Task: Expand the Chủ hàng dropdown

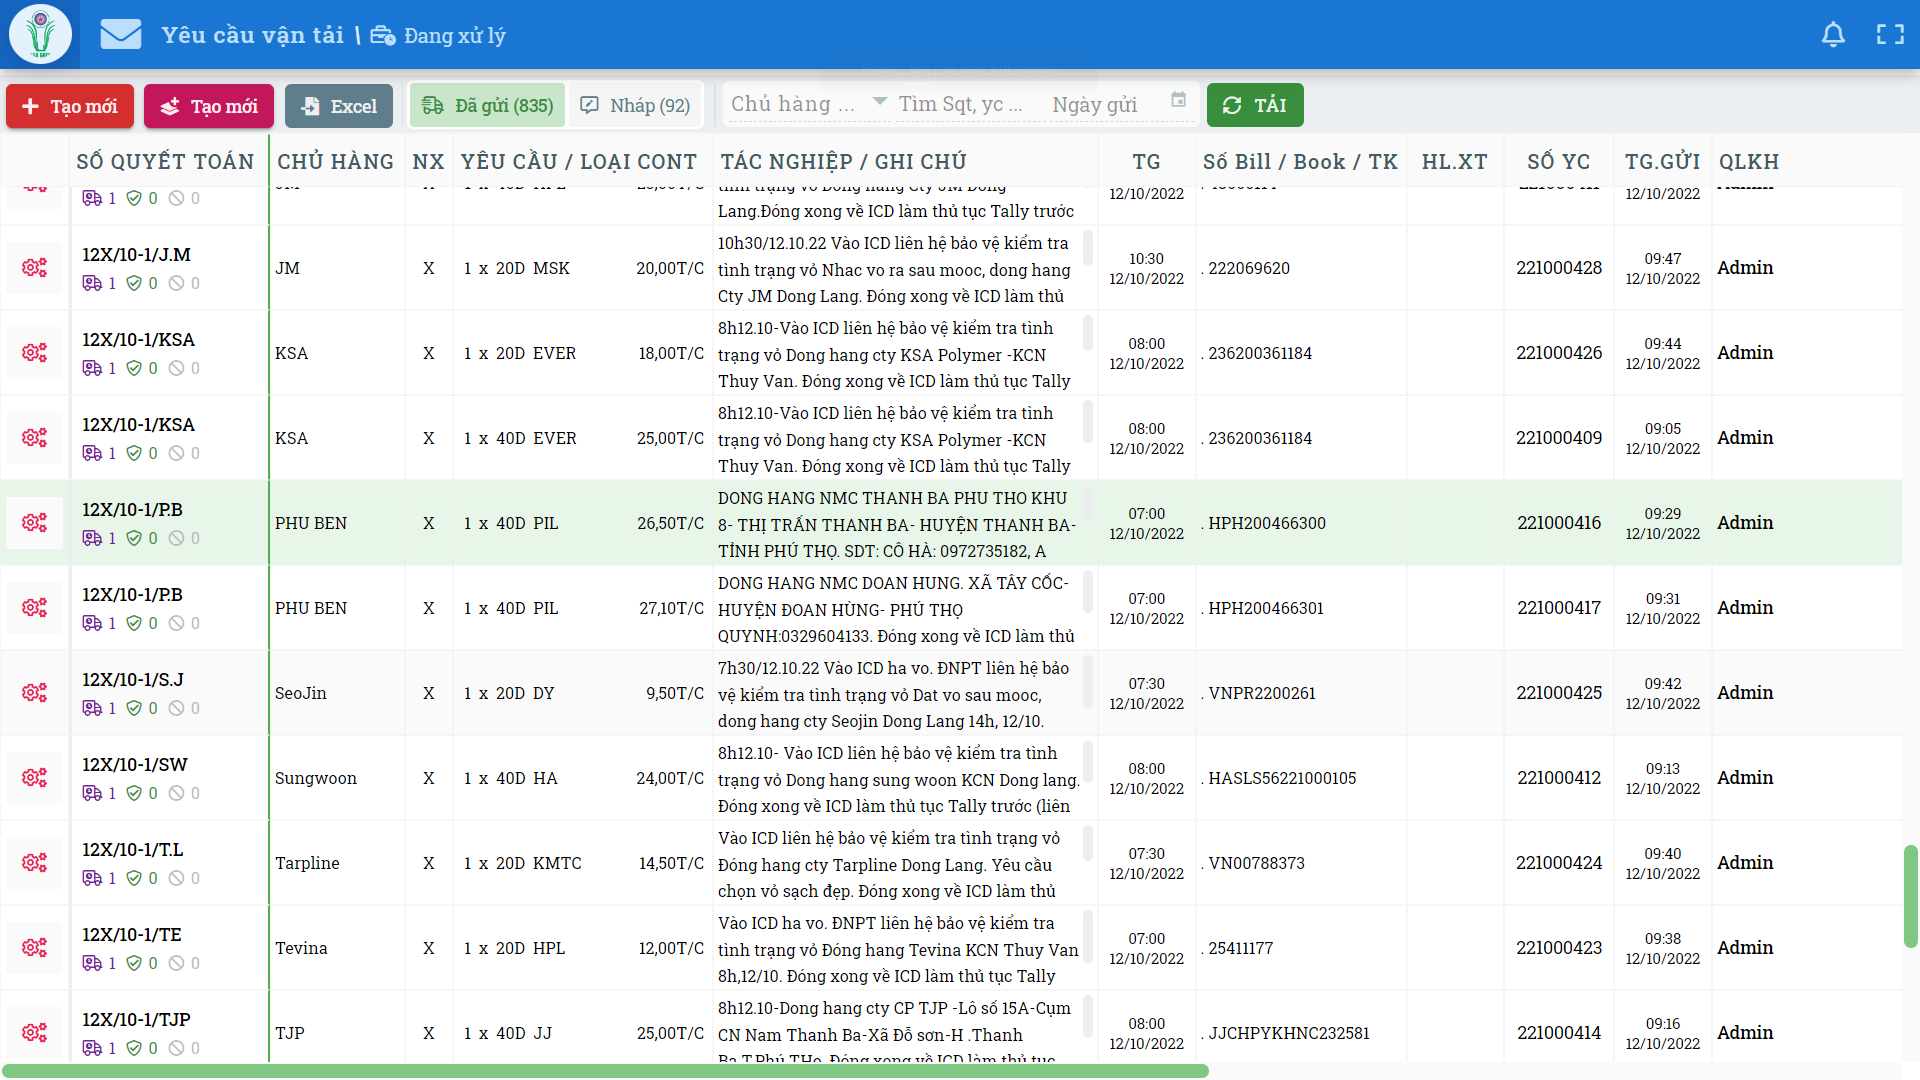Action: 880,102
